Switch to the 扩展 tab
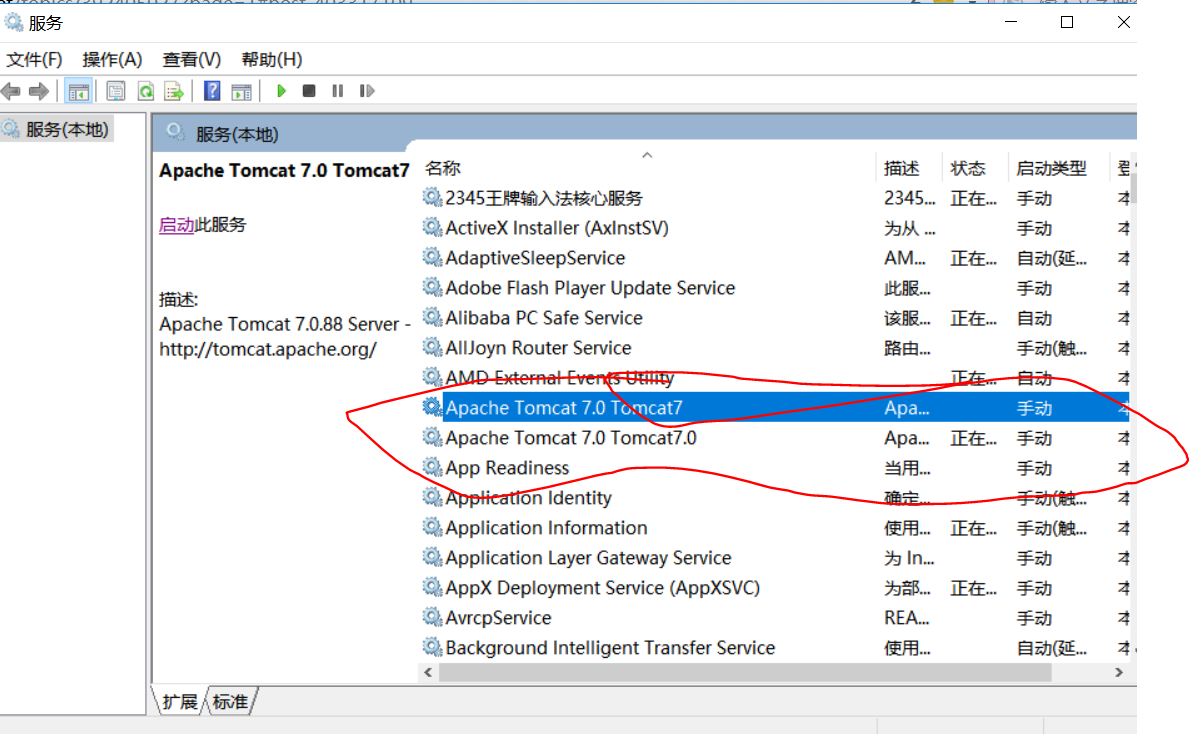Viewport: 1189px width, 734px height. (180, 701)
